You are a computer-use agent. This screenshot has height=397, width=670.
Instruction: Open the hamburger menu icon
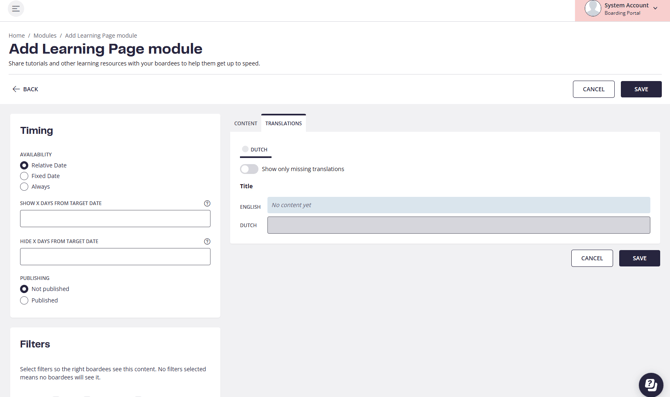pyautogui.click(x=16, y=9)
